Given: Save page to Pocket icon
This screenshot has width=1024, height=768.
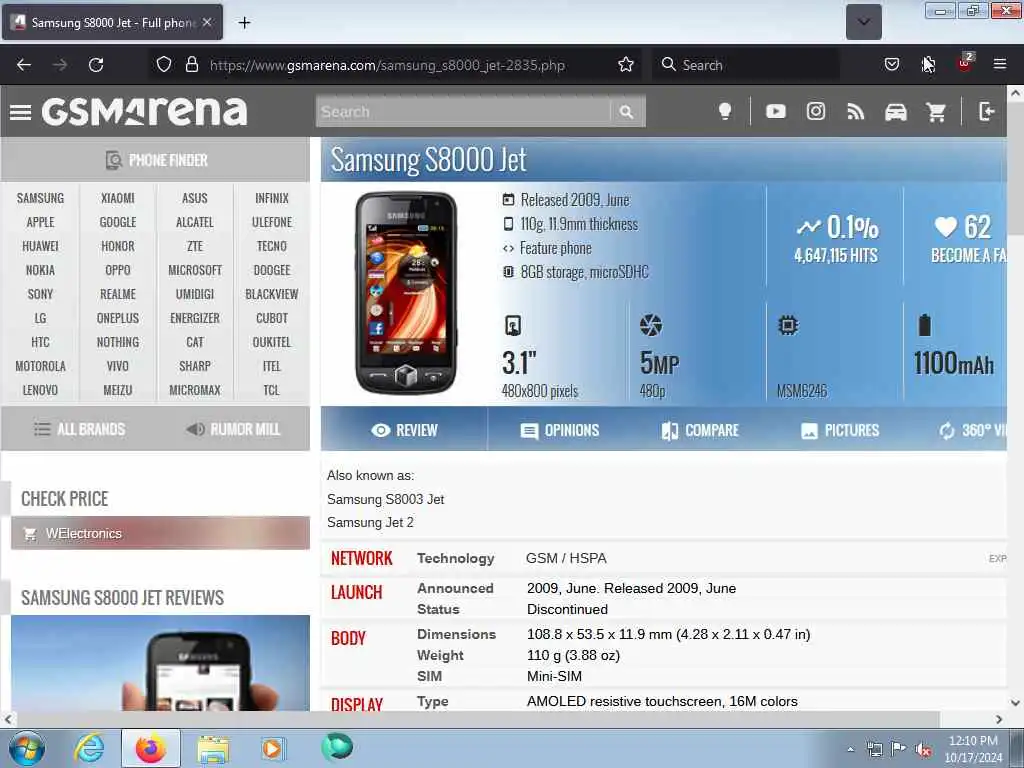Looking at the screenshot, I should coord(891,65).
